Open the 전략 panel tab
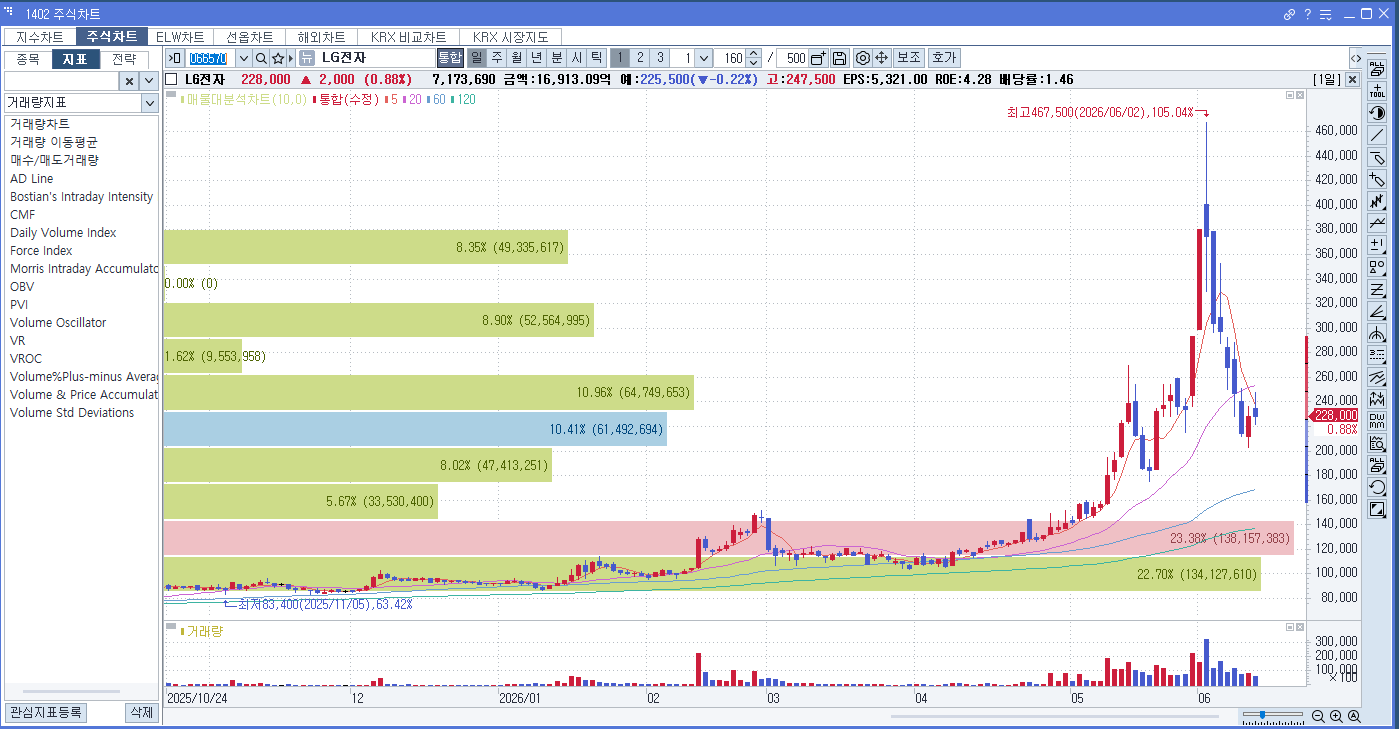Viewport: 1400px width, 729px height. pos(124,59)
